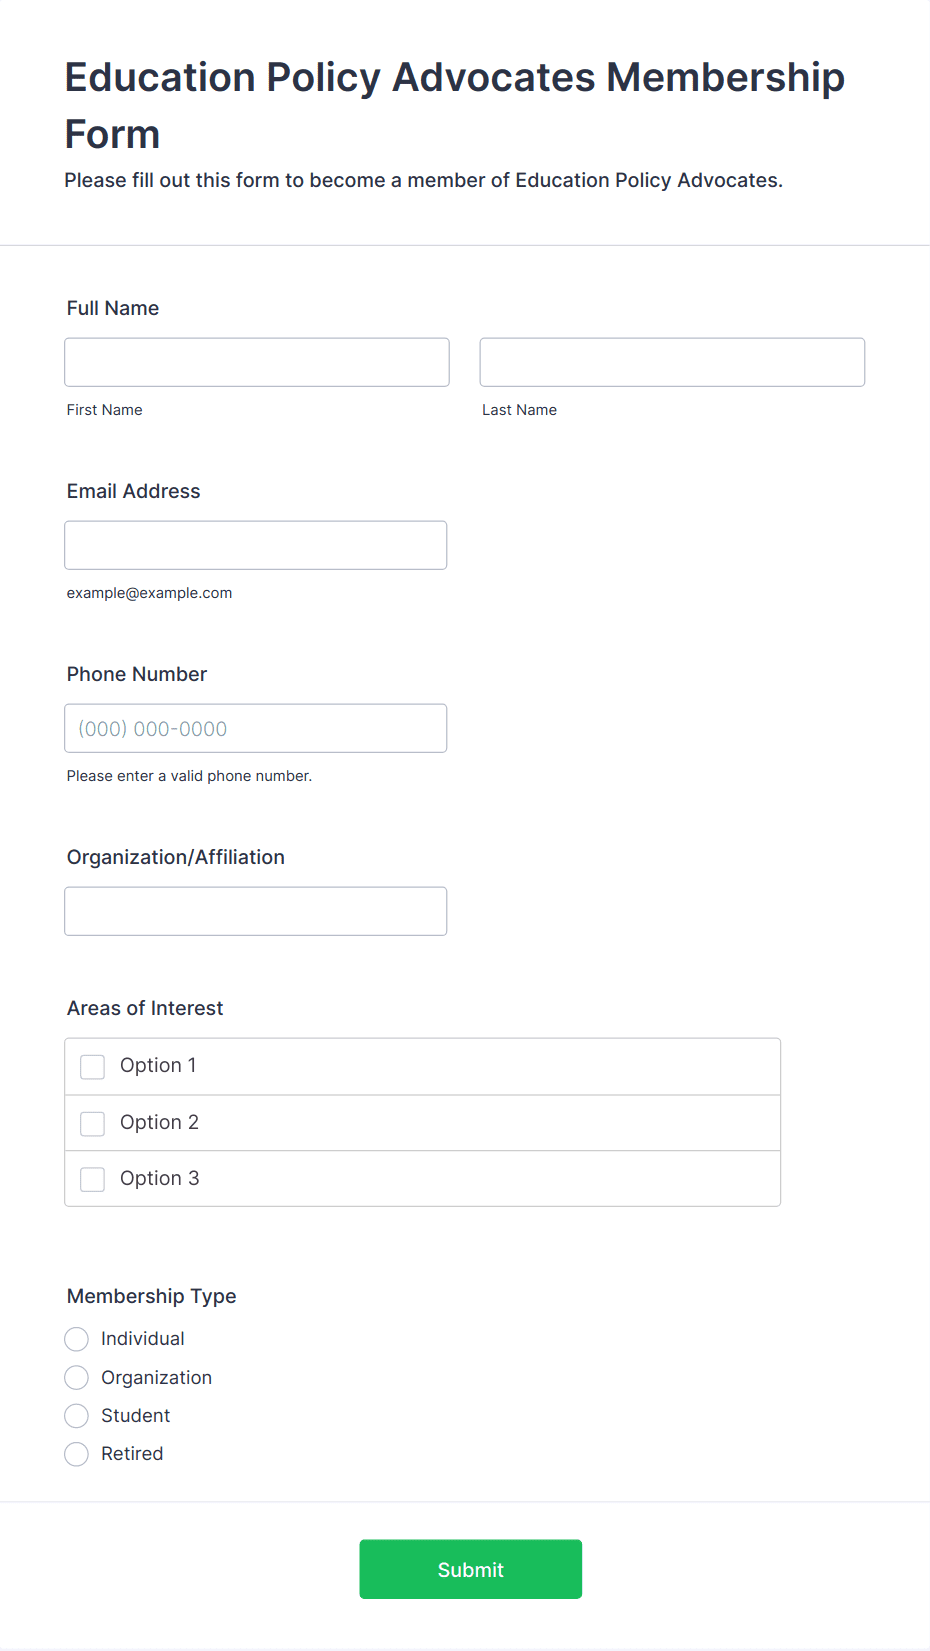This screenshot has width=930, height=1651.
Task: Click the Student label text
Action: pos(136,1416)
